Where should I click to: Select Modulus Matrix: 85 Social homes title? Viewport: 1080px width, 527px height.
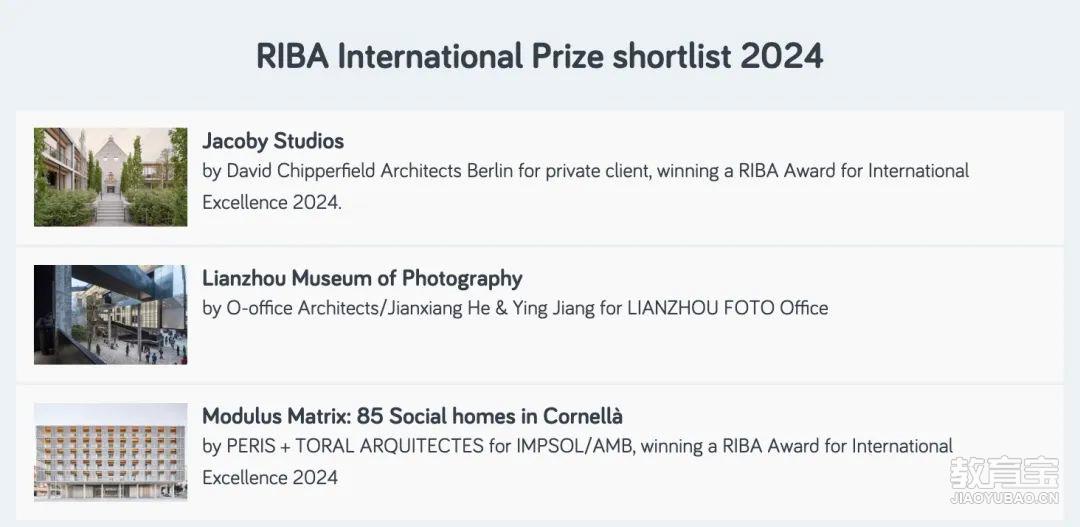coord(413,416)
